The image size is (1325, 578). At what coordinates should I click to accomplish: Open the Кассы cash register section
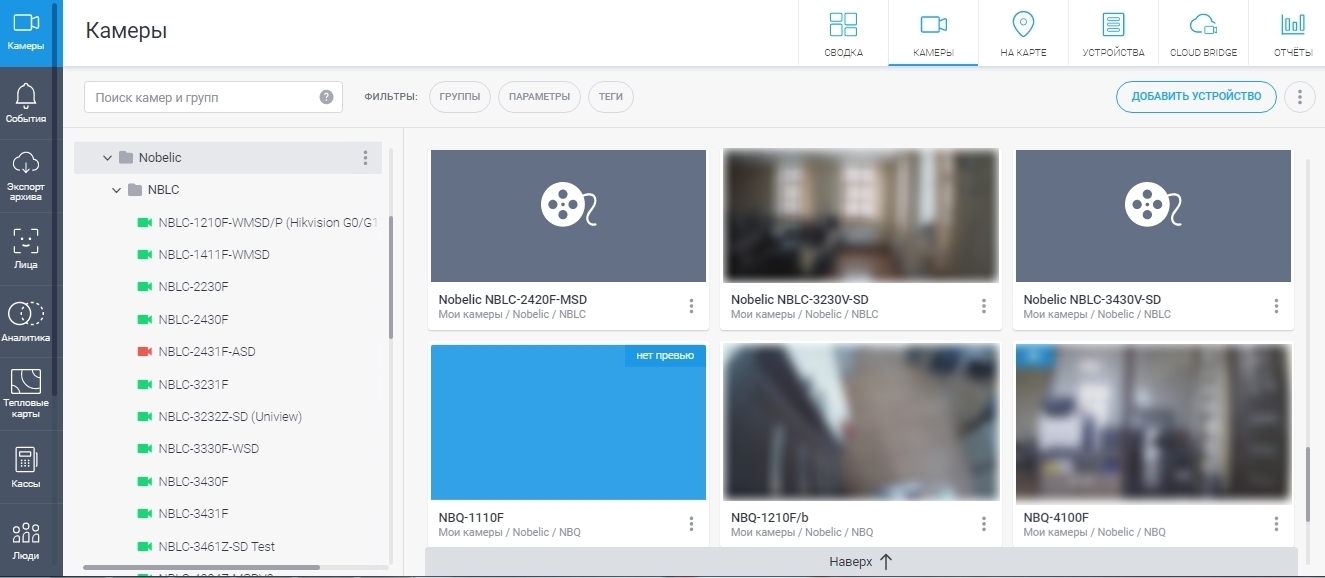[27, 467]
